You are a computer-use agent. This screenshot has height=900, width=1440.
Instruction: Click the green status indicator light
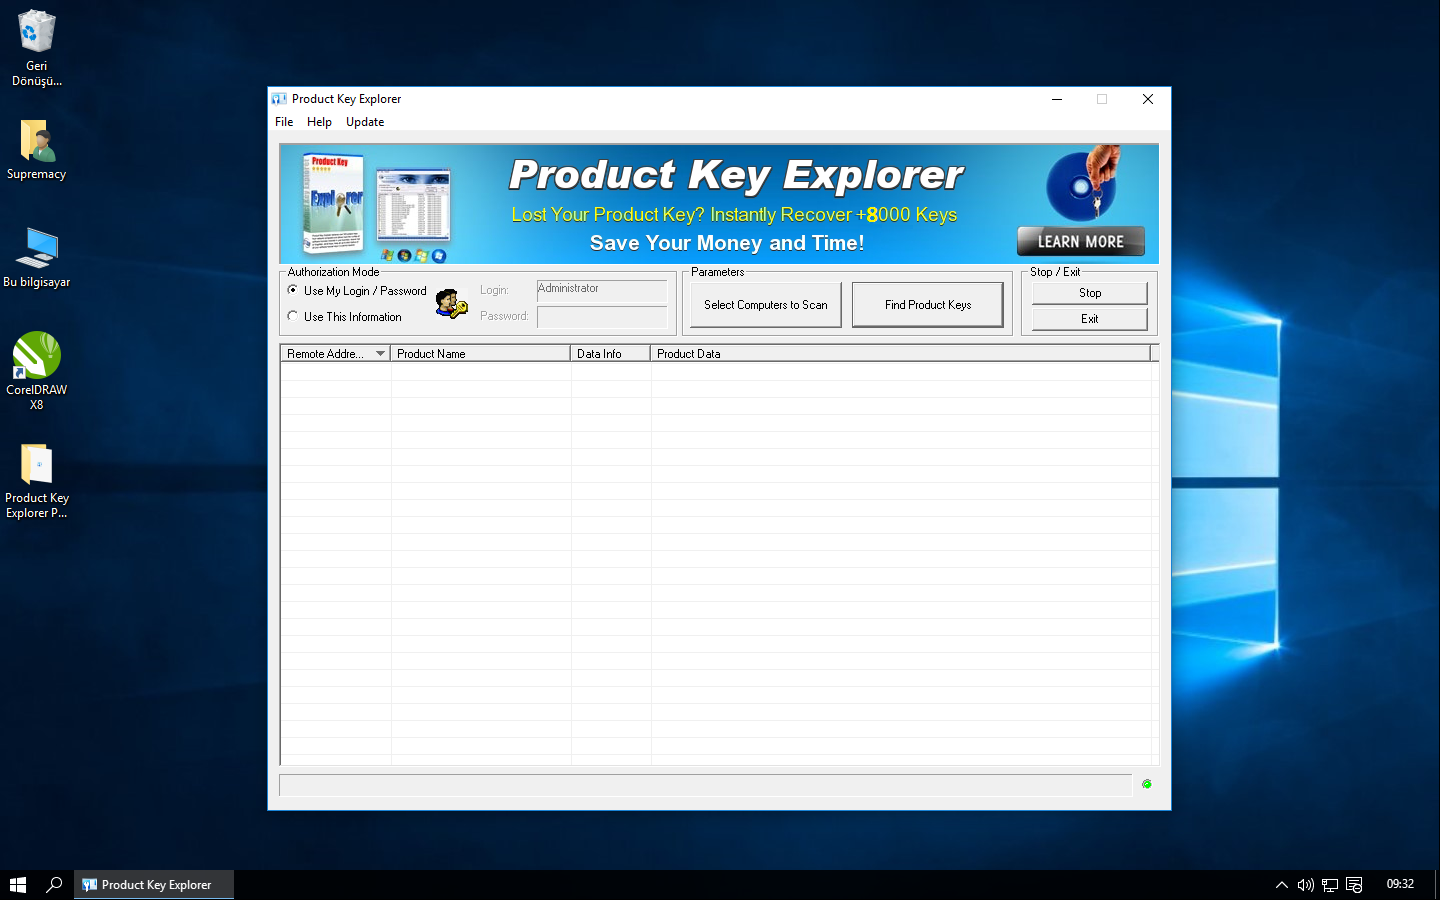(x=1147, y=784)
